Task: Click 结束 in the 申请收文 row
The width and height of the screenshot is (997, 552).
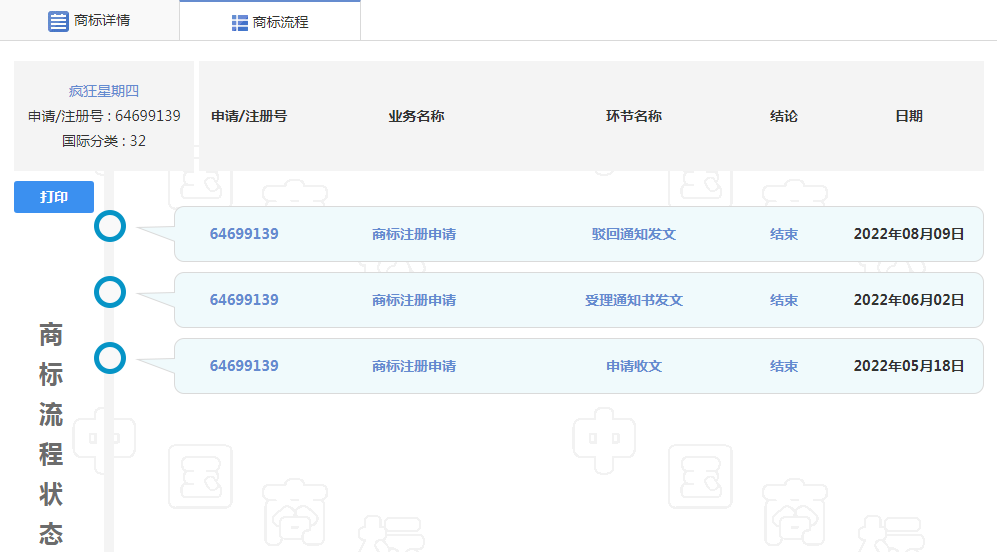Action: click(784, 366)
